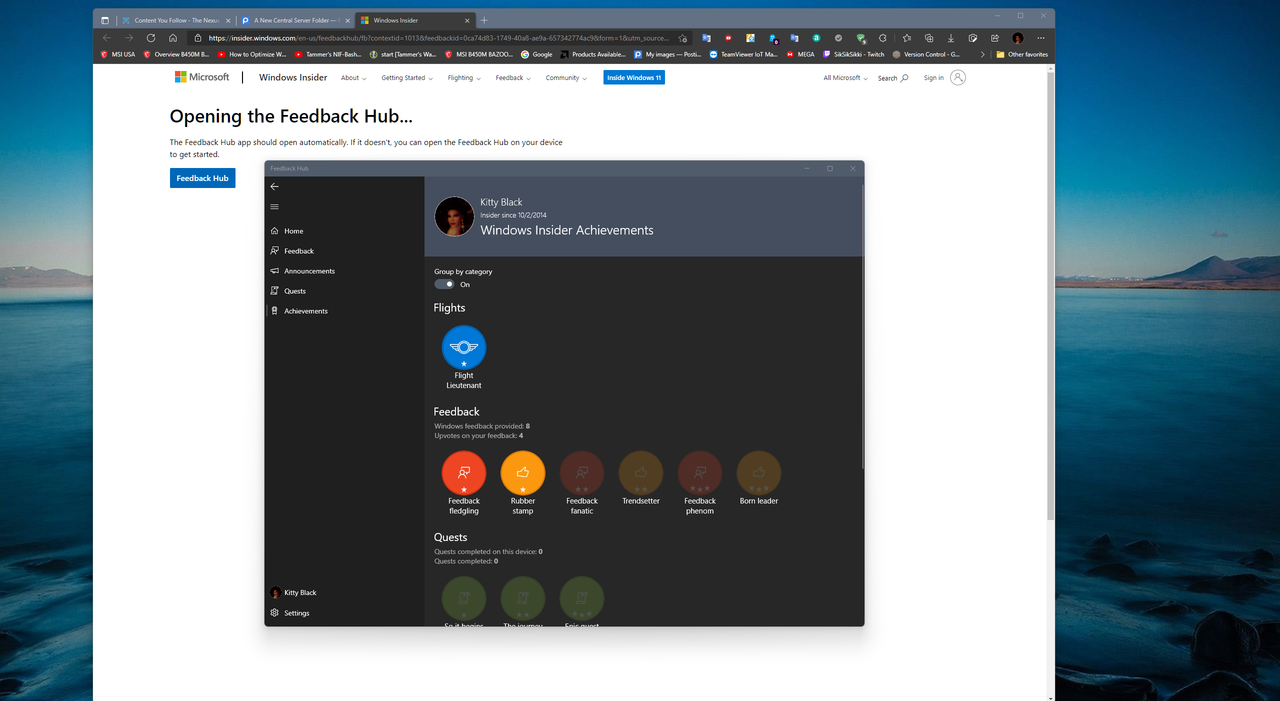Click the browser refresh button
The height and width of the screenshot is (701, 1280).
151,38
